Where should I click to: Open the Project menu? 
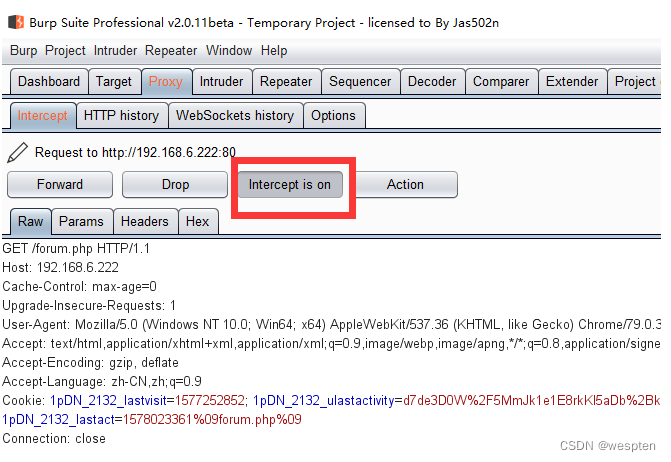click(65, 50)
